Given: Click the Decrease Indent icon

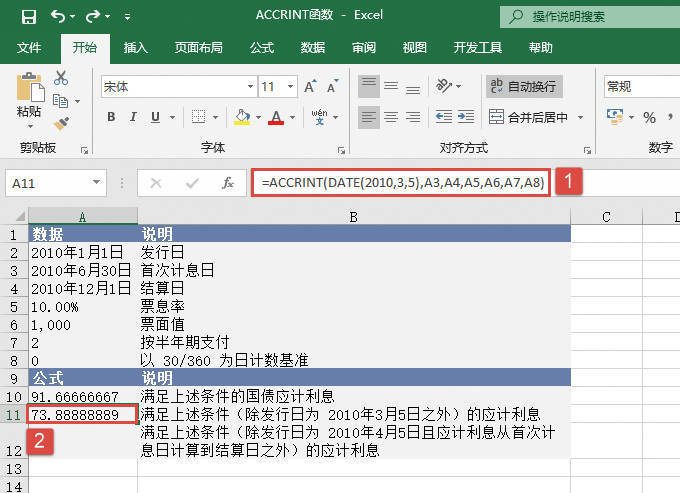Looking at the screenshot, I should coord(444,117).
